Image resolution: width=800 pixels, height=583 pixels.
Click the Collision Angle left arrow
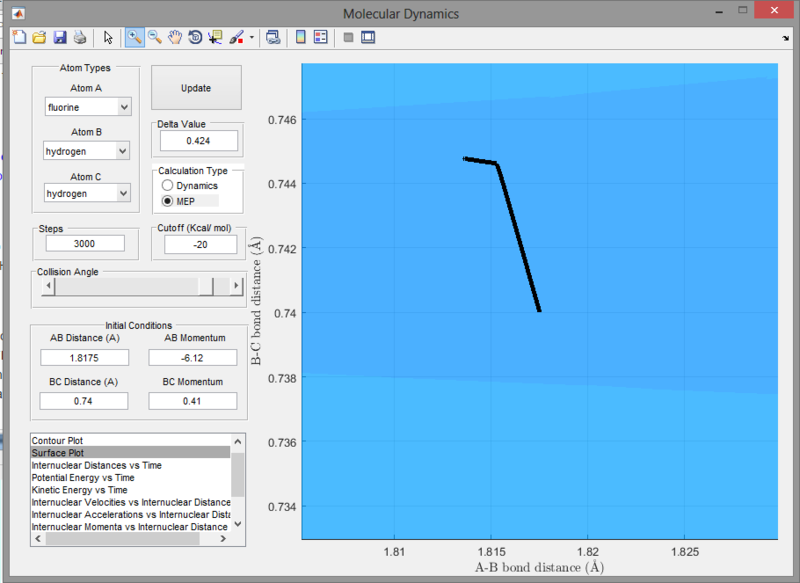[x=48, y=286]
